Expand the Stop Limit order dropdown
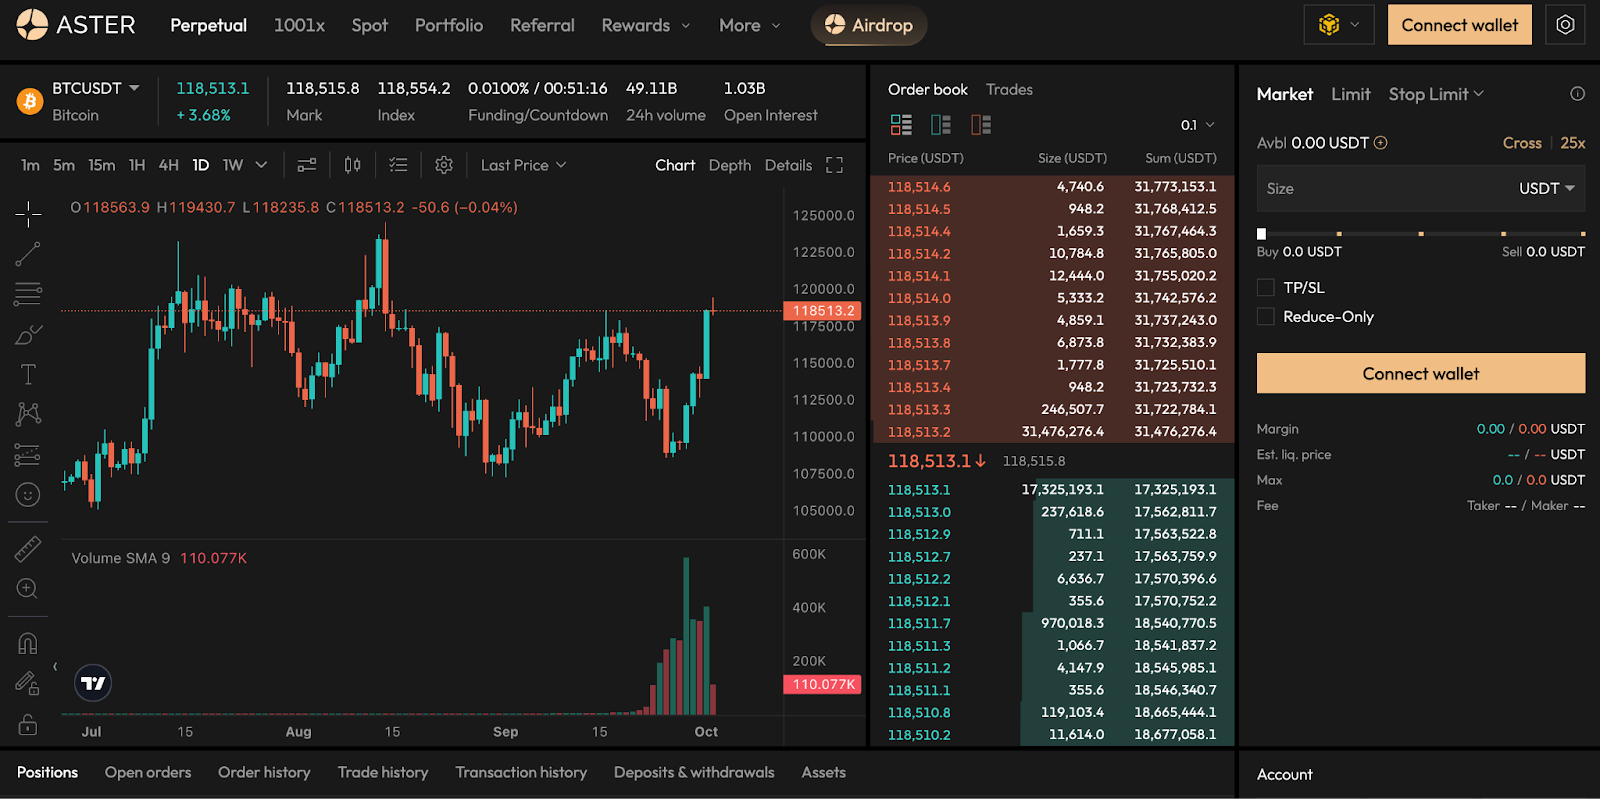The image size is (1600, 799). pyautogui.click(x=1436, y=94)
